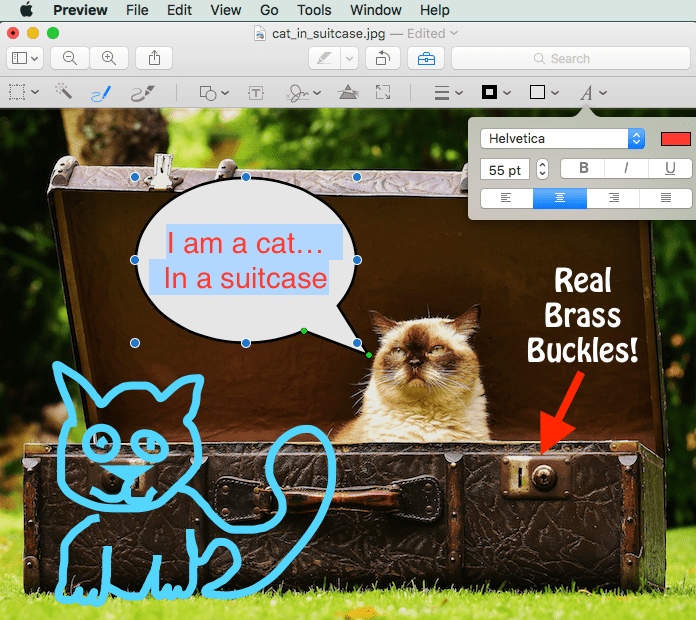This screenshot has height=620, width=696.
Task: Open the Tools menu
Action: click(x=314, y=10)
